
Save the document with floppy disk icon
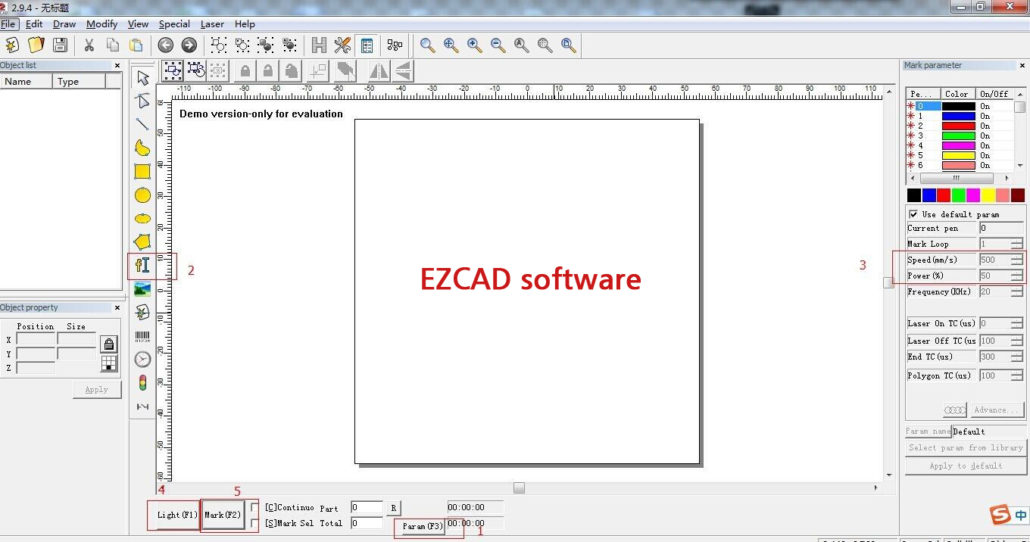tap(60, 45)
